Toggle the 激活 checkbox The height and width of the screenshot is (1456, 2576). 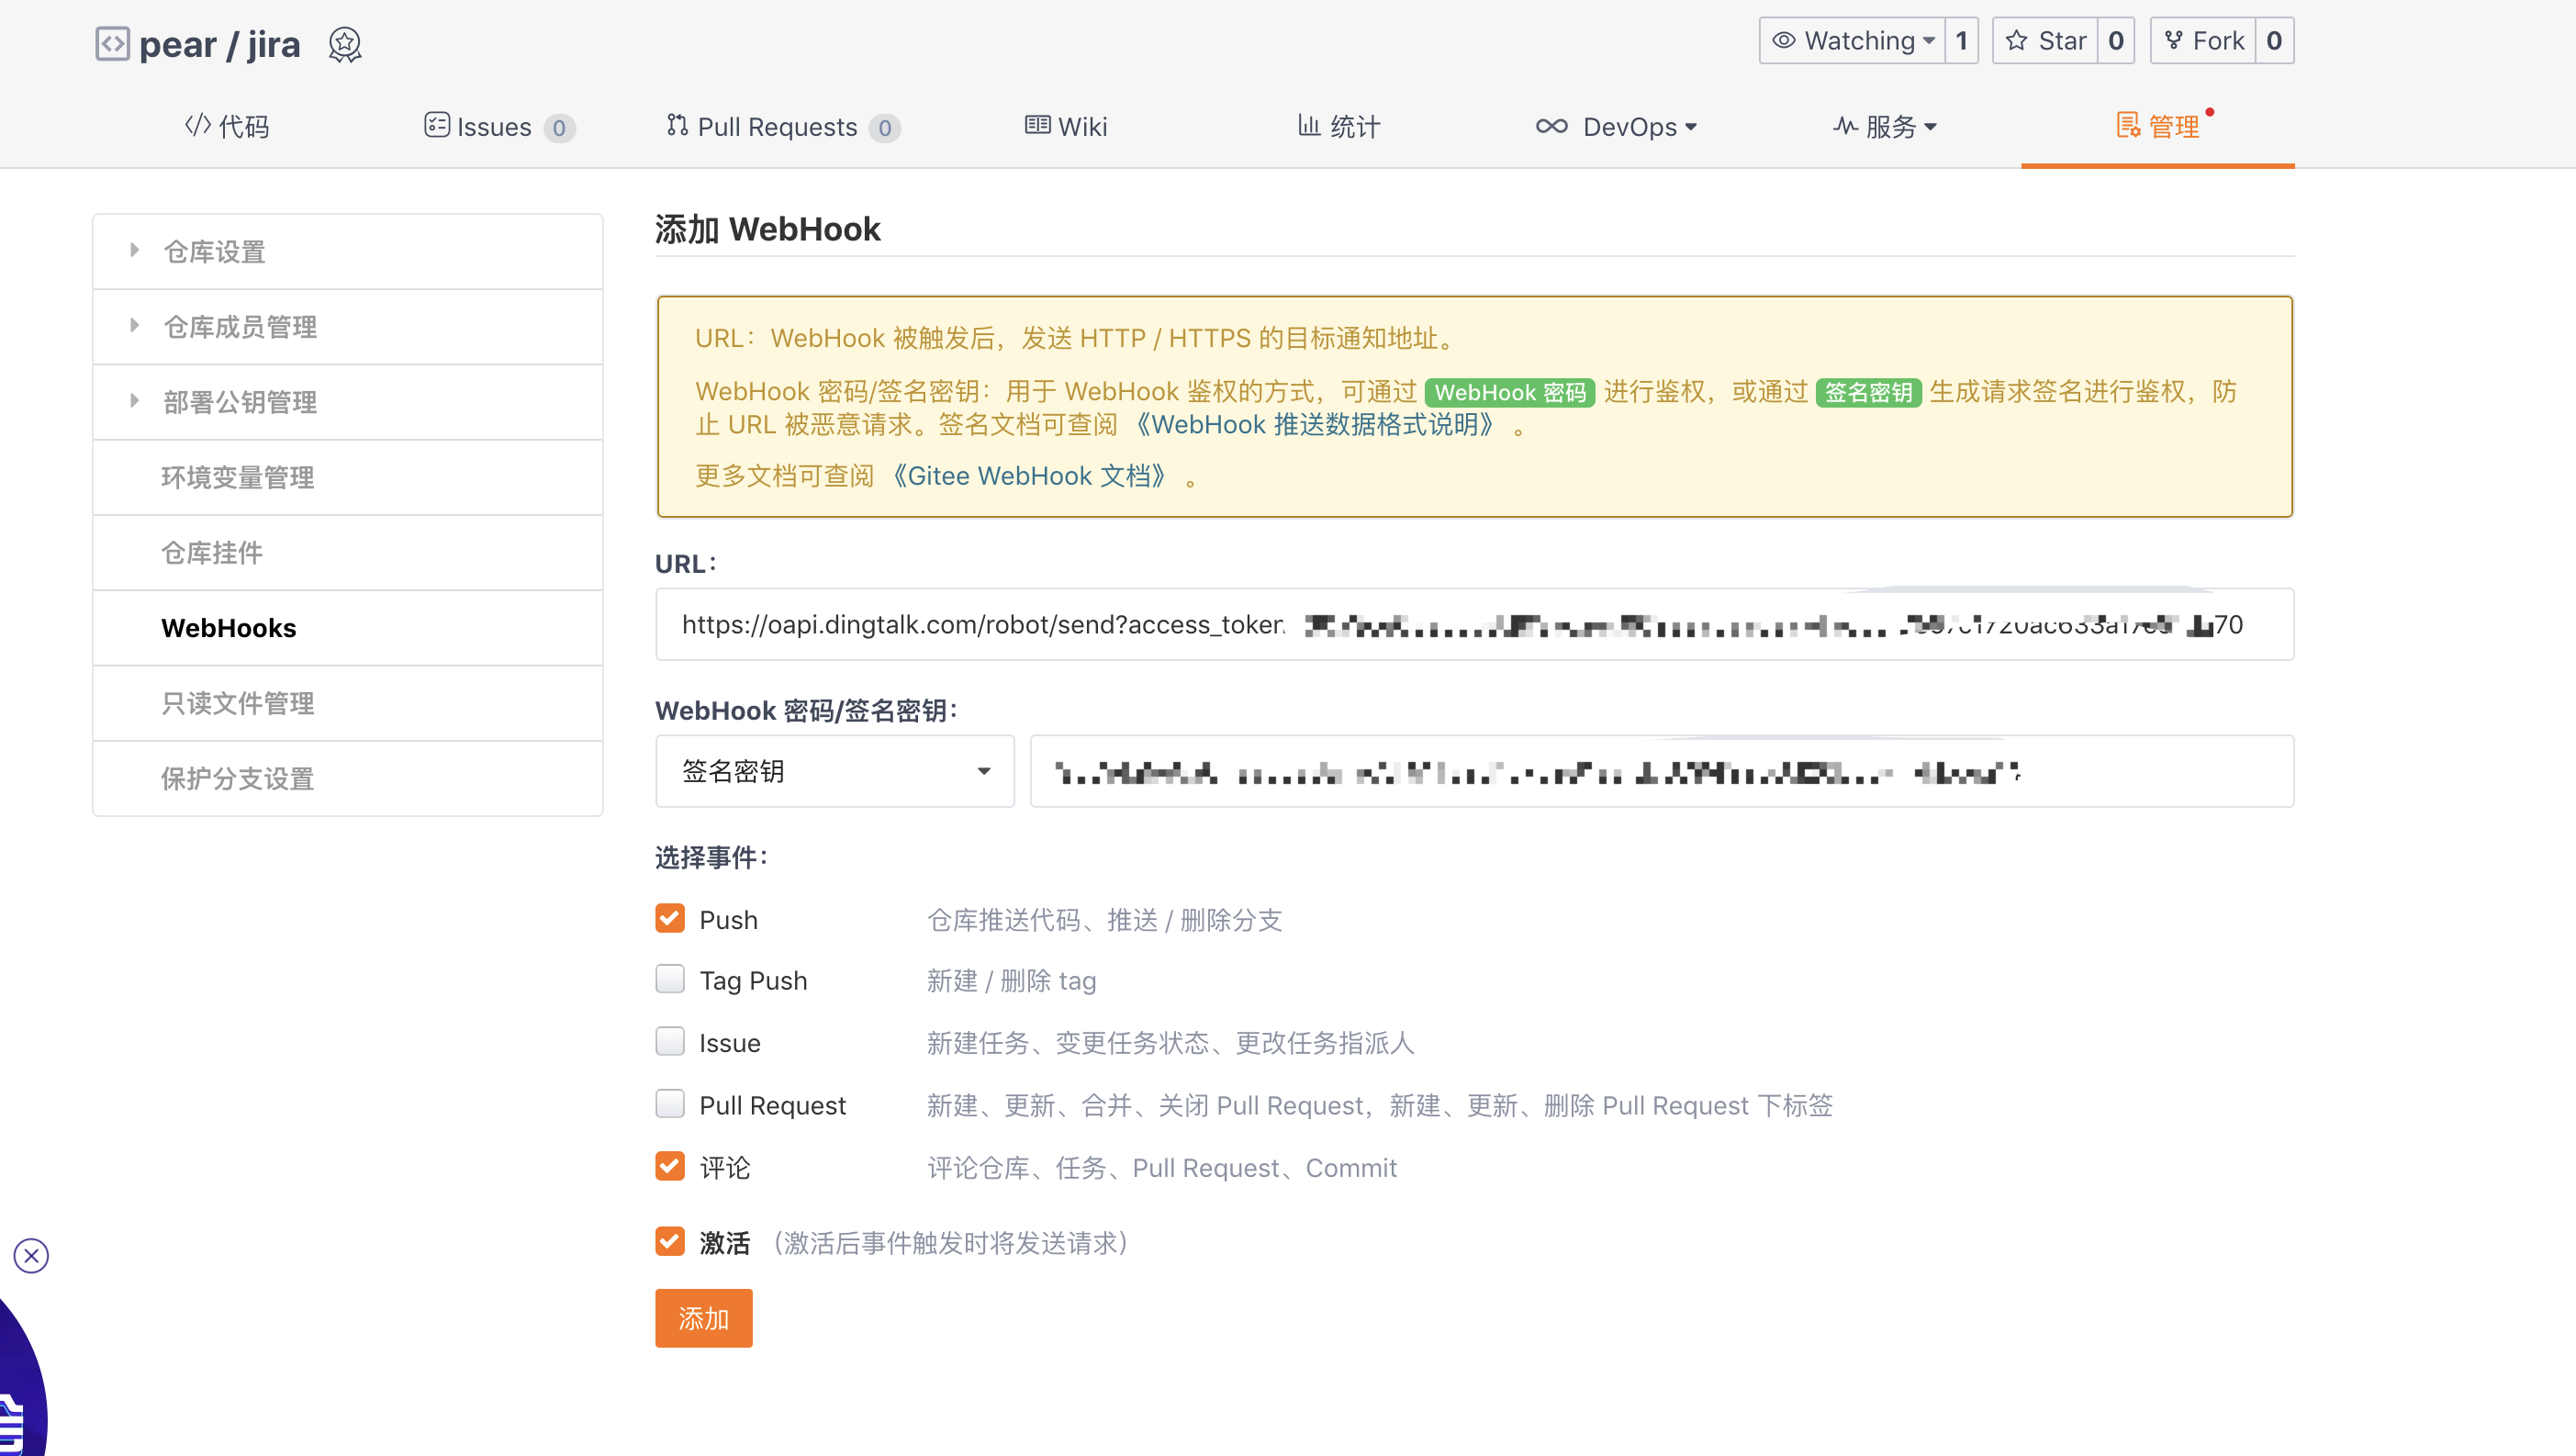[670, 1242]
